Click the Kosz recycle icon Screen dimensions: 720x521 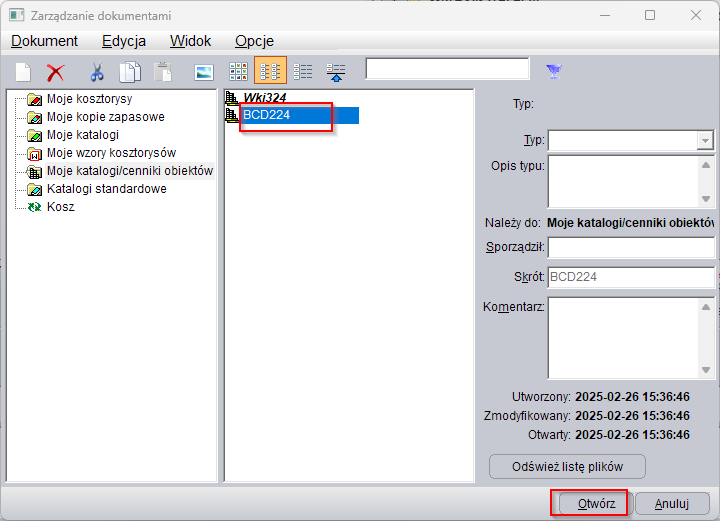pos(34,207)
